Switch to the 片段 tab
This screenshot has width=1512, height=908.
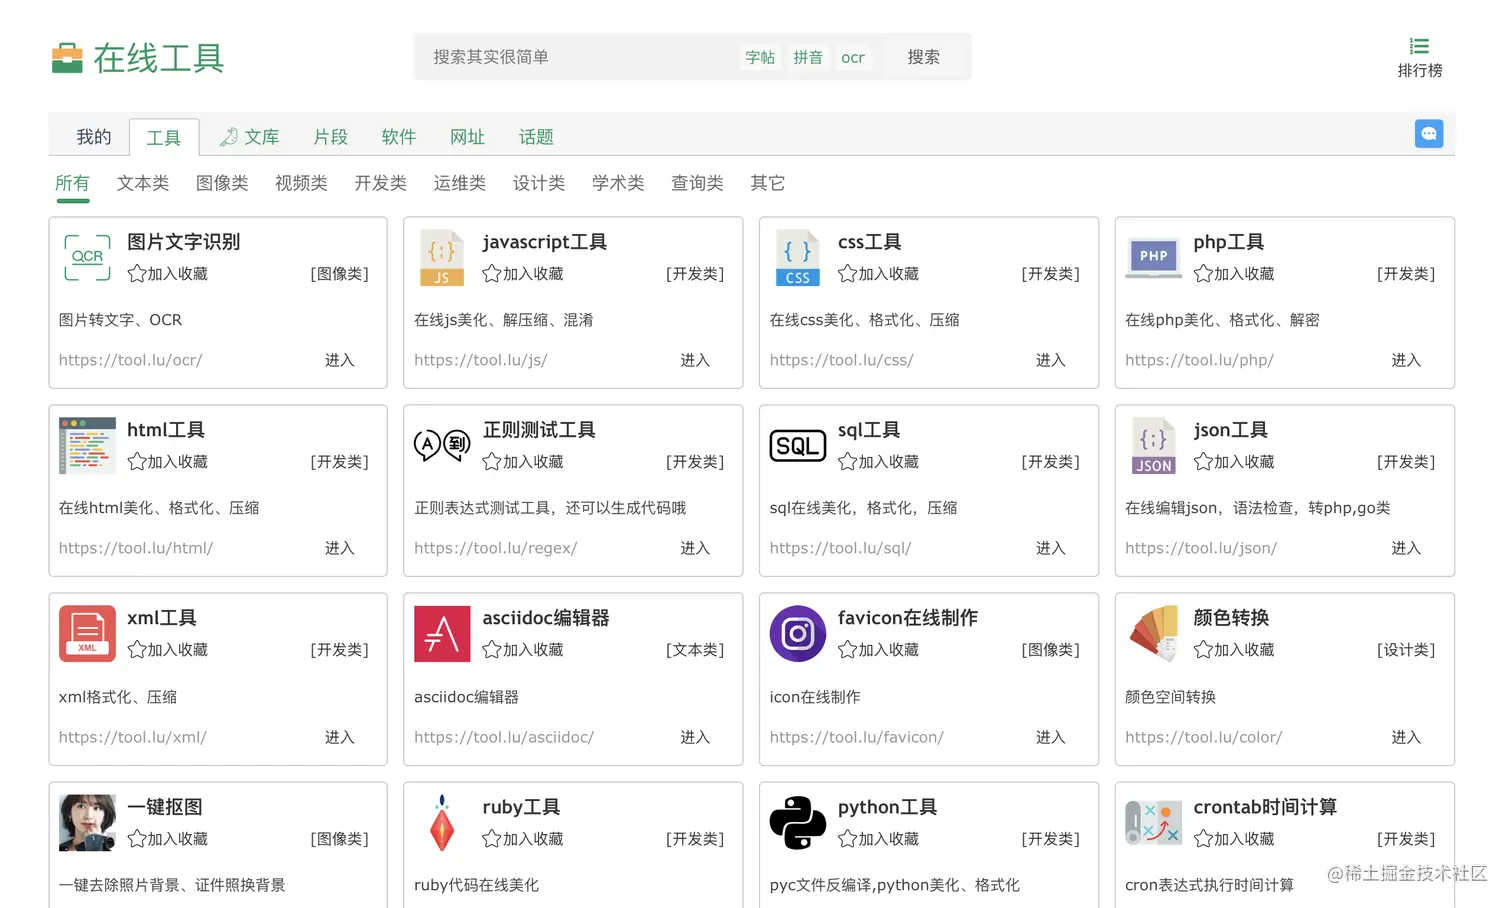click(x=331, y=137)
